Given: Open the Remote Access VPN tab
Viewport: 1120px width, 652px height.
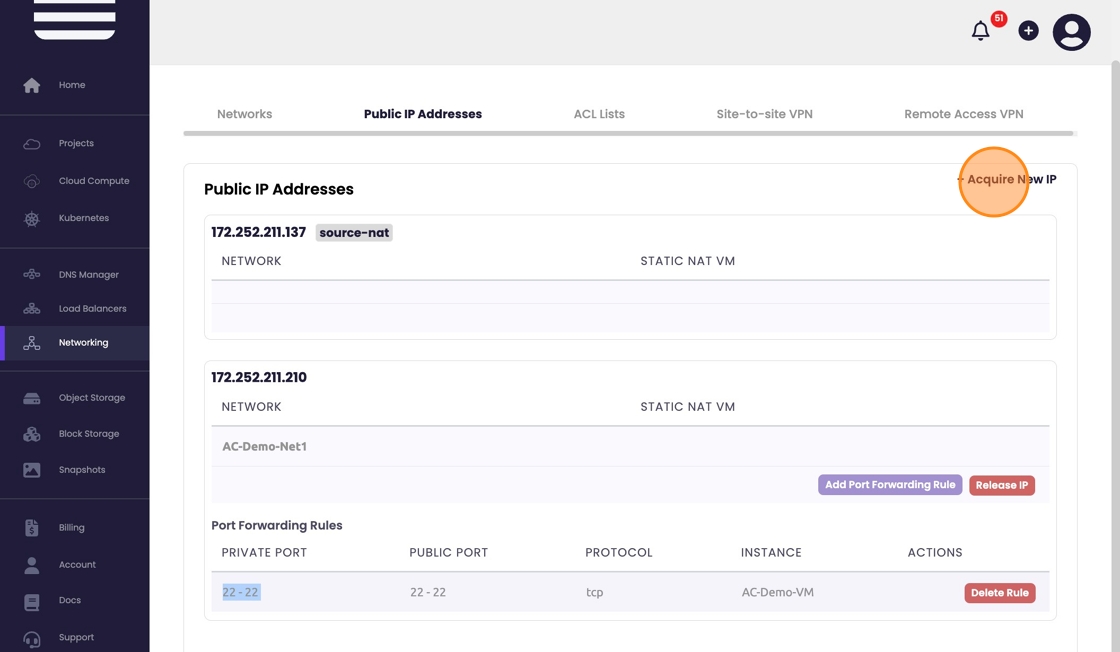Looking at the screenshot, I should point(963,114).
